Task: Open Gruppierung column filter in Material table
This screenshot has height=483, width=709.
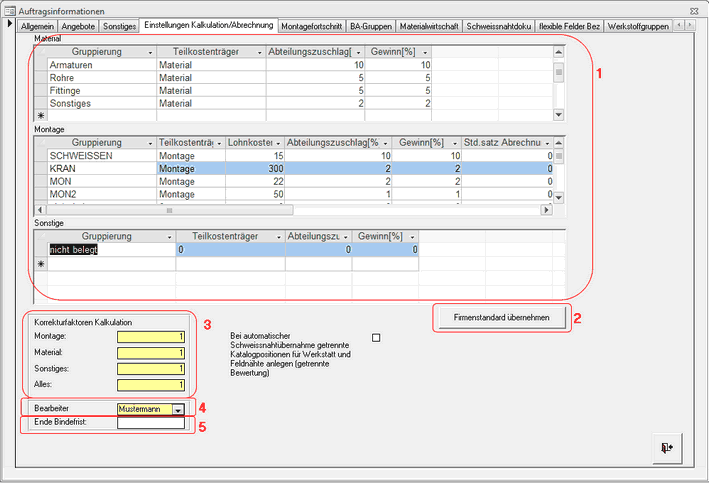Action: click(150, 51)
